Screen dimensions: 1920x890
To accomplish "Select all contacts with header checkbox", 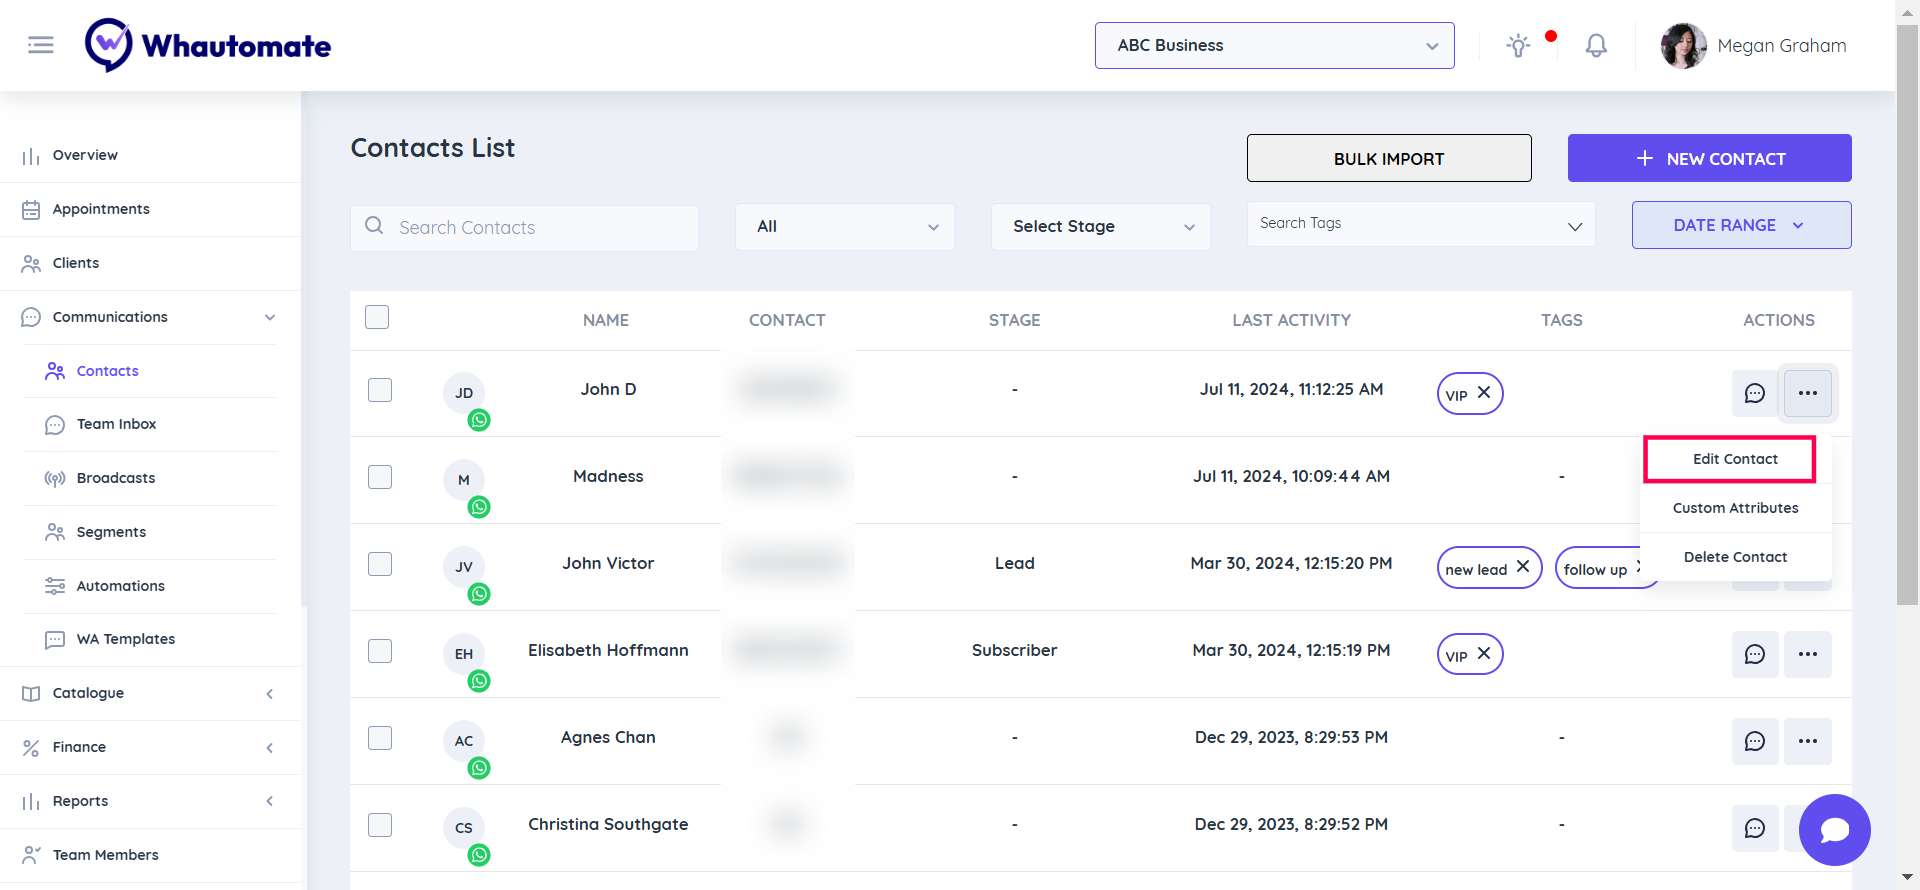I will coord(377,318).
